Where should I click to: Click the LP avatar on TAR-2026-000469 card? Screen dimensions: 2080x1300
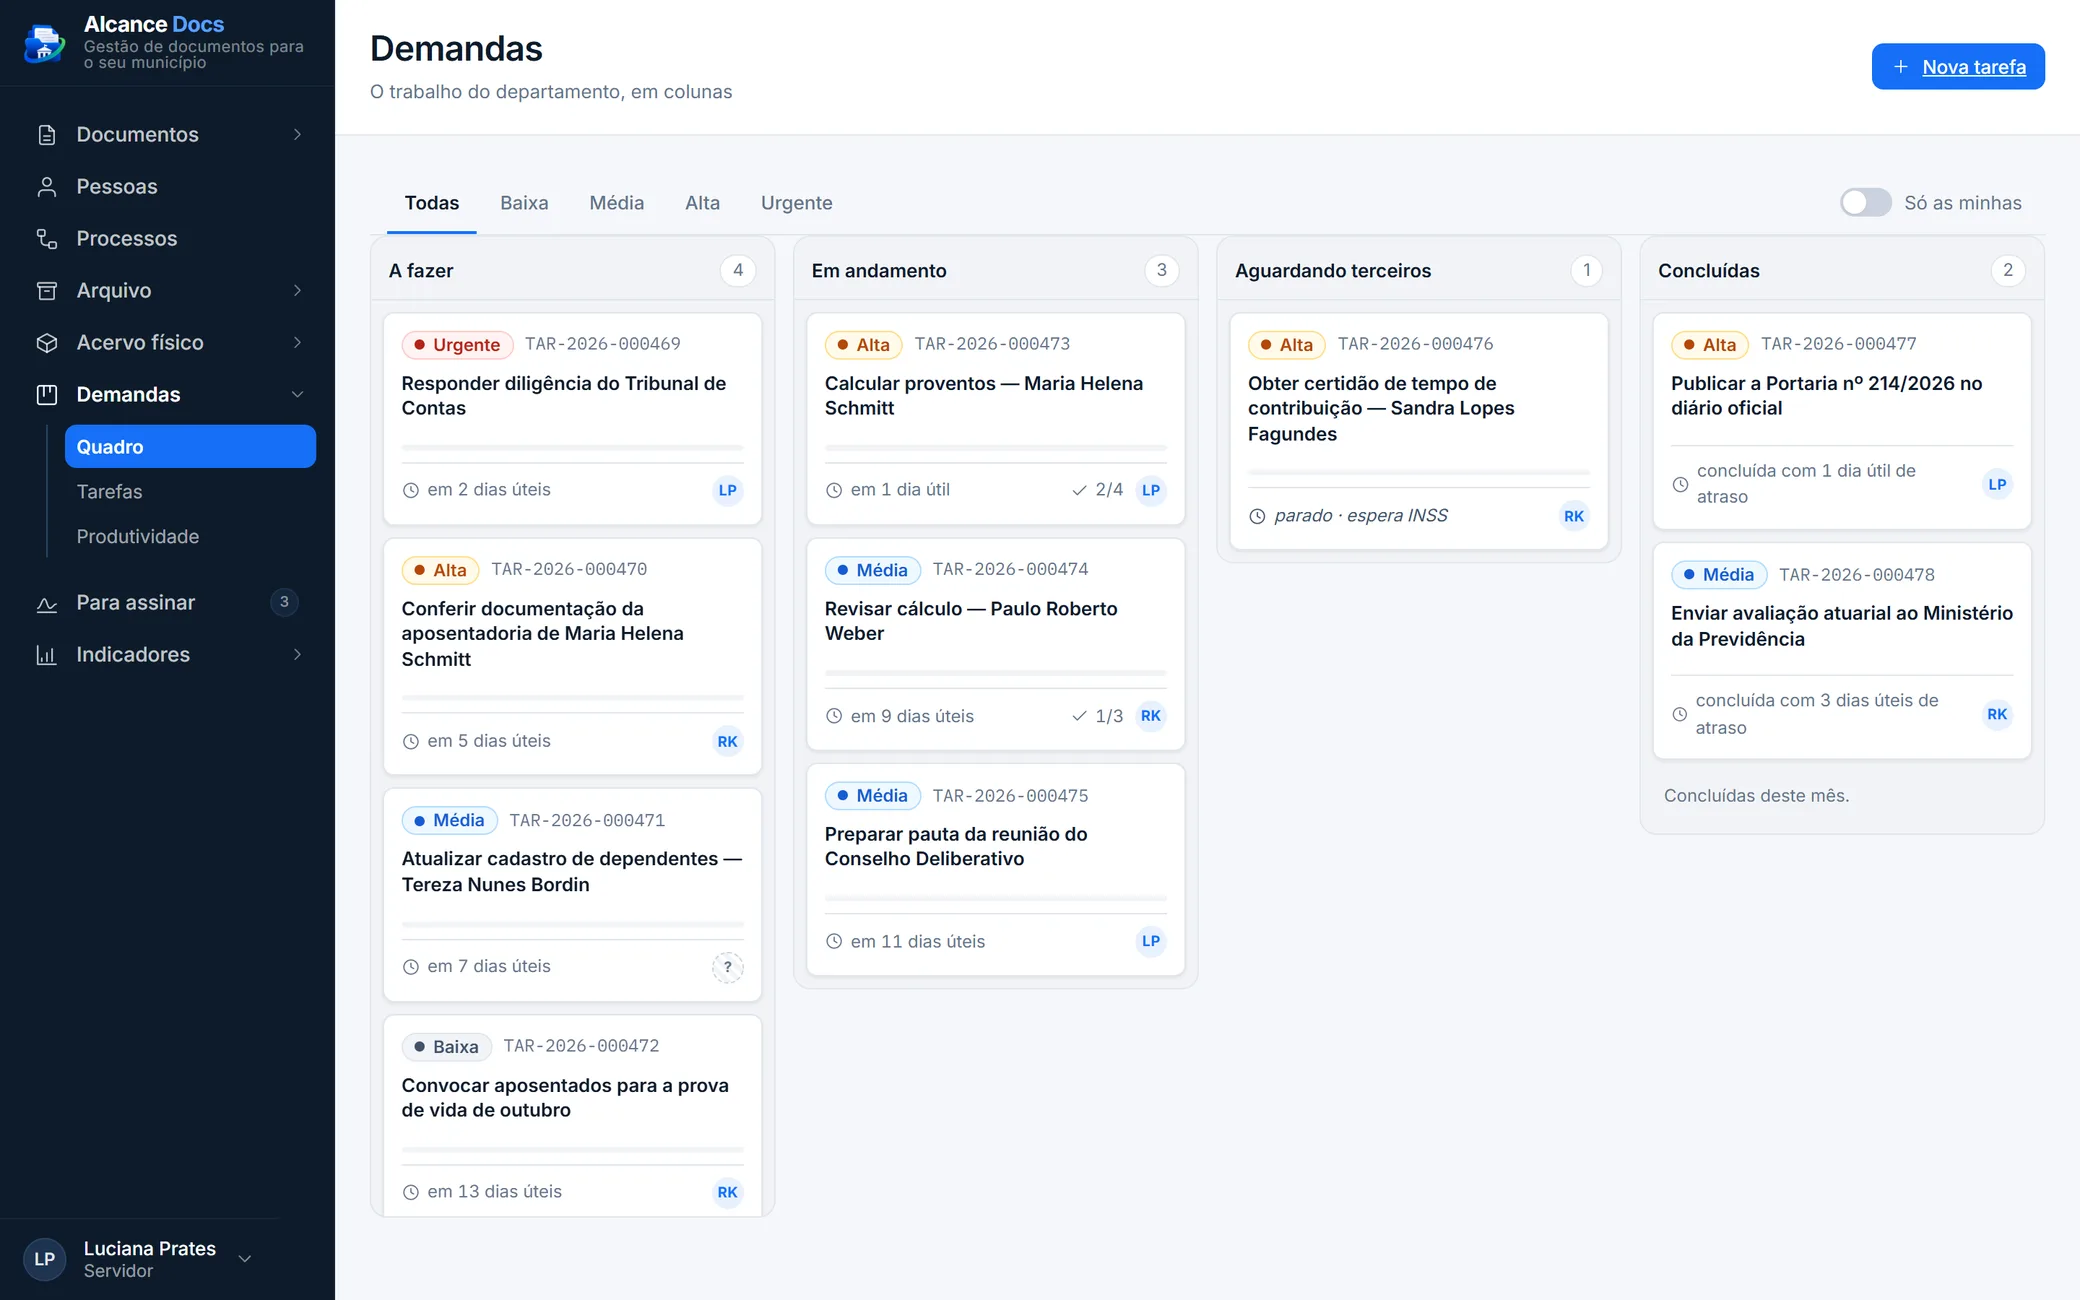tap(727, 490)
